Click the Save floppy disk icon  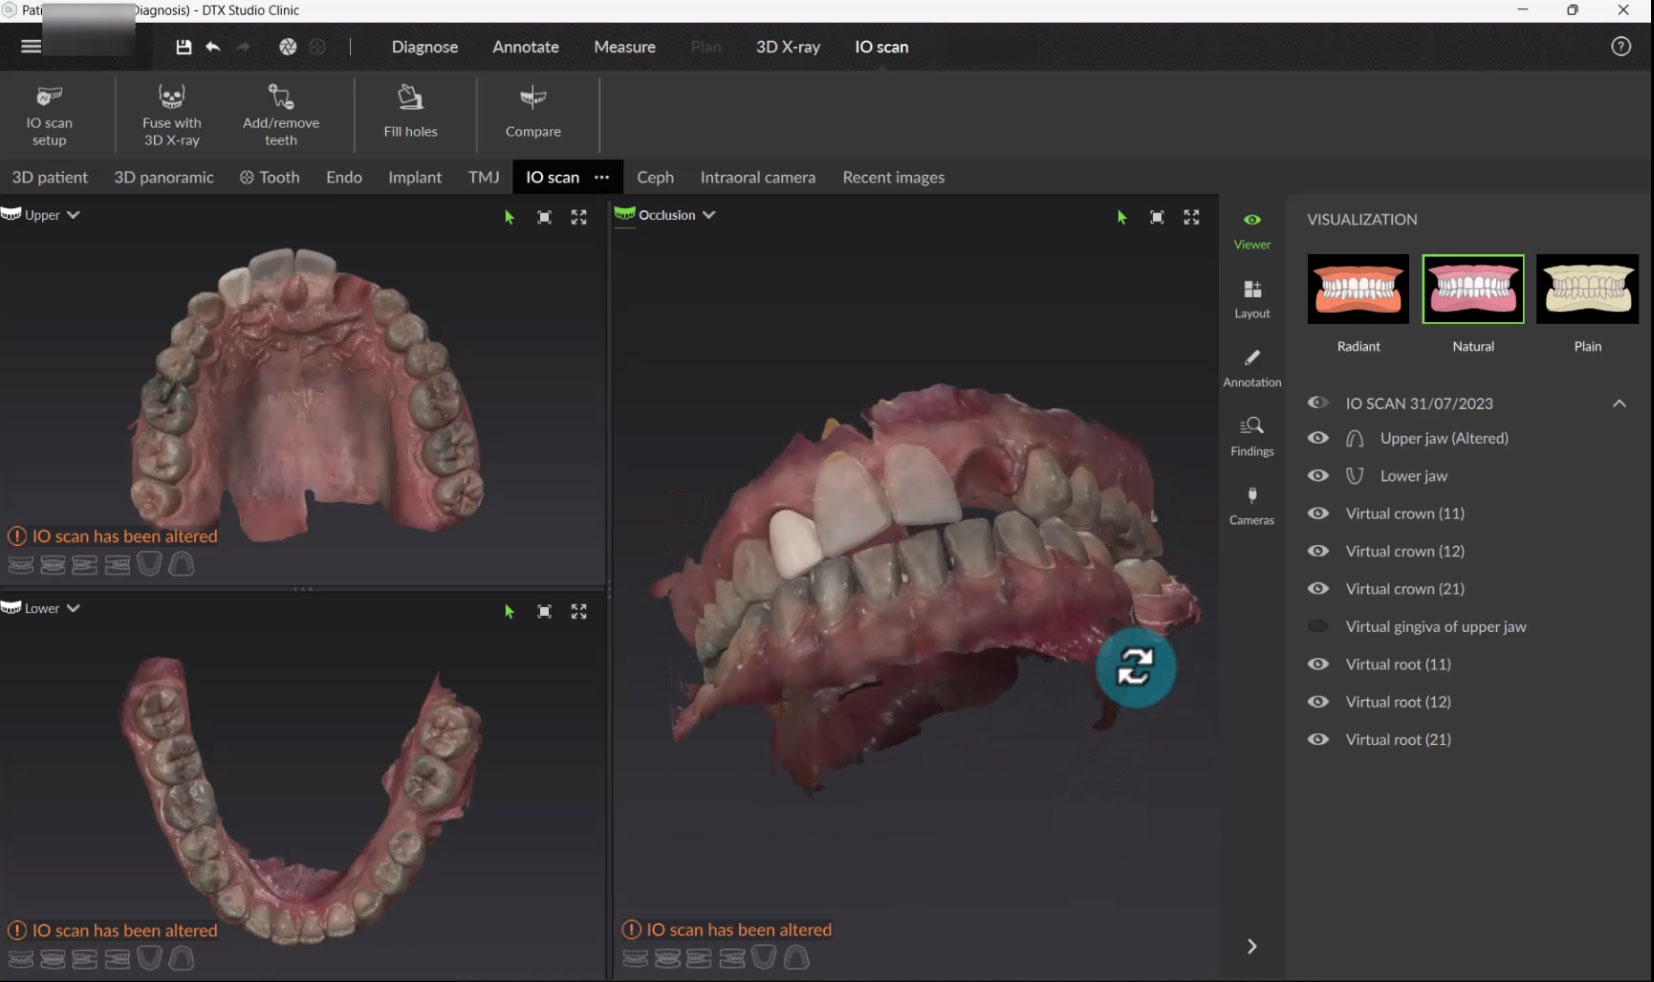tap(183, 47)
